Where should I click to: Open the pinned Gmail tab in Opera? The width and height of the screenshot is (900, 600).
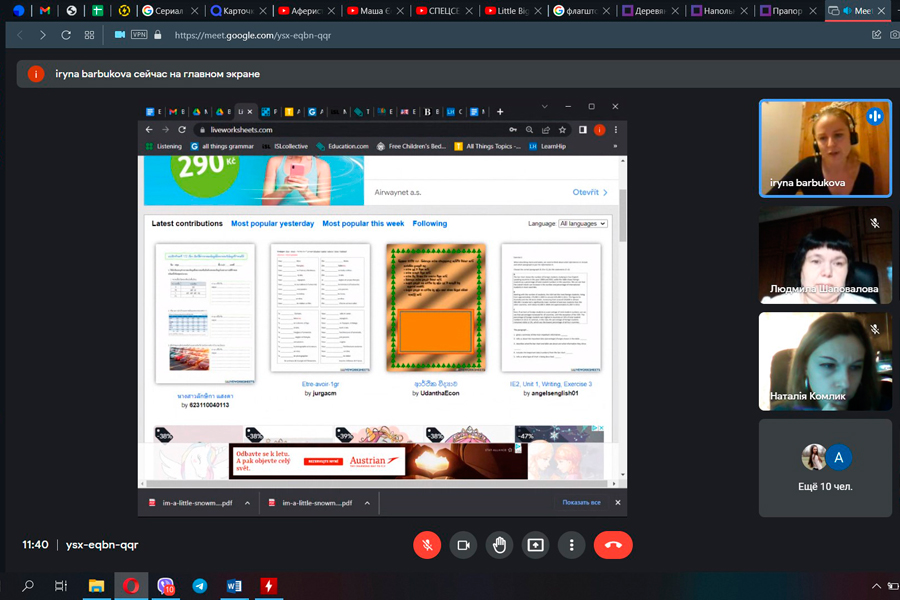click(x=45, y=10)
